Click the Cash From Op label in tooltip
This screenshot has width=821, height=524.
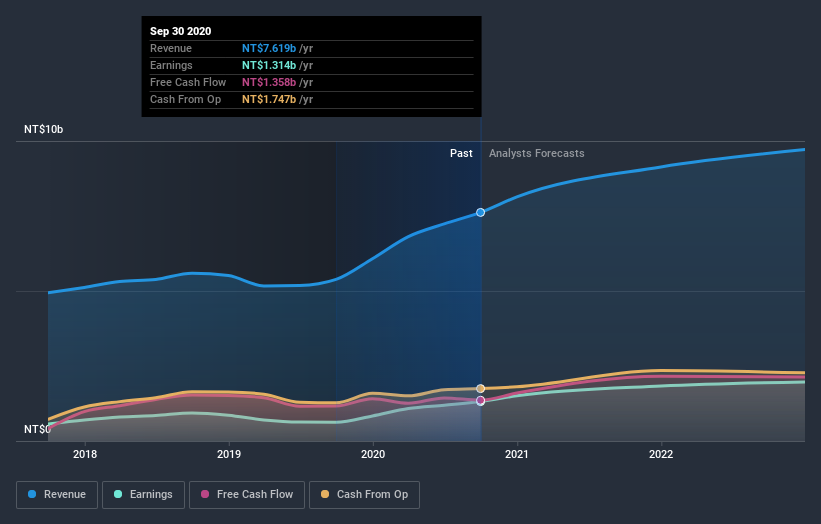point(185,99)
